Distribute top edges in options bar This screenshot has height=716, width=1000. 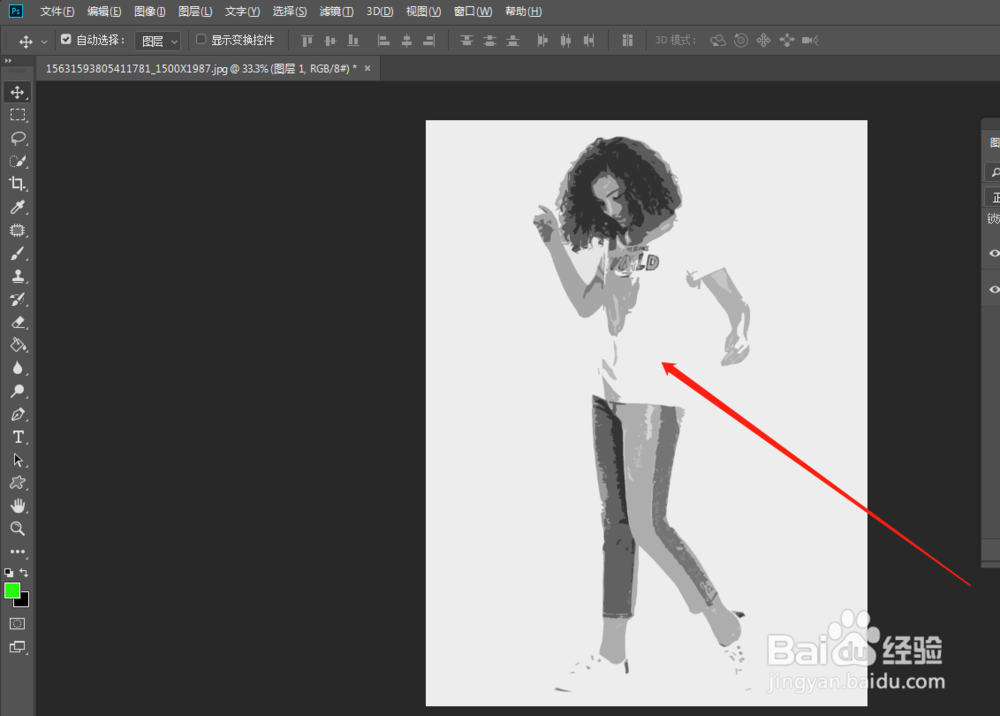[x=467, y=41]
